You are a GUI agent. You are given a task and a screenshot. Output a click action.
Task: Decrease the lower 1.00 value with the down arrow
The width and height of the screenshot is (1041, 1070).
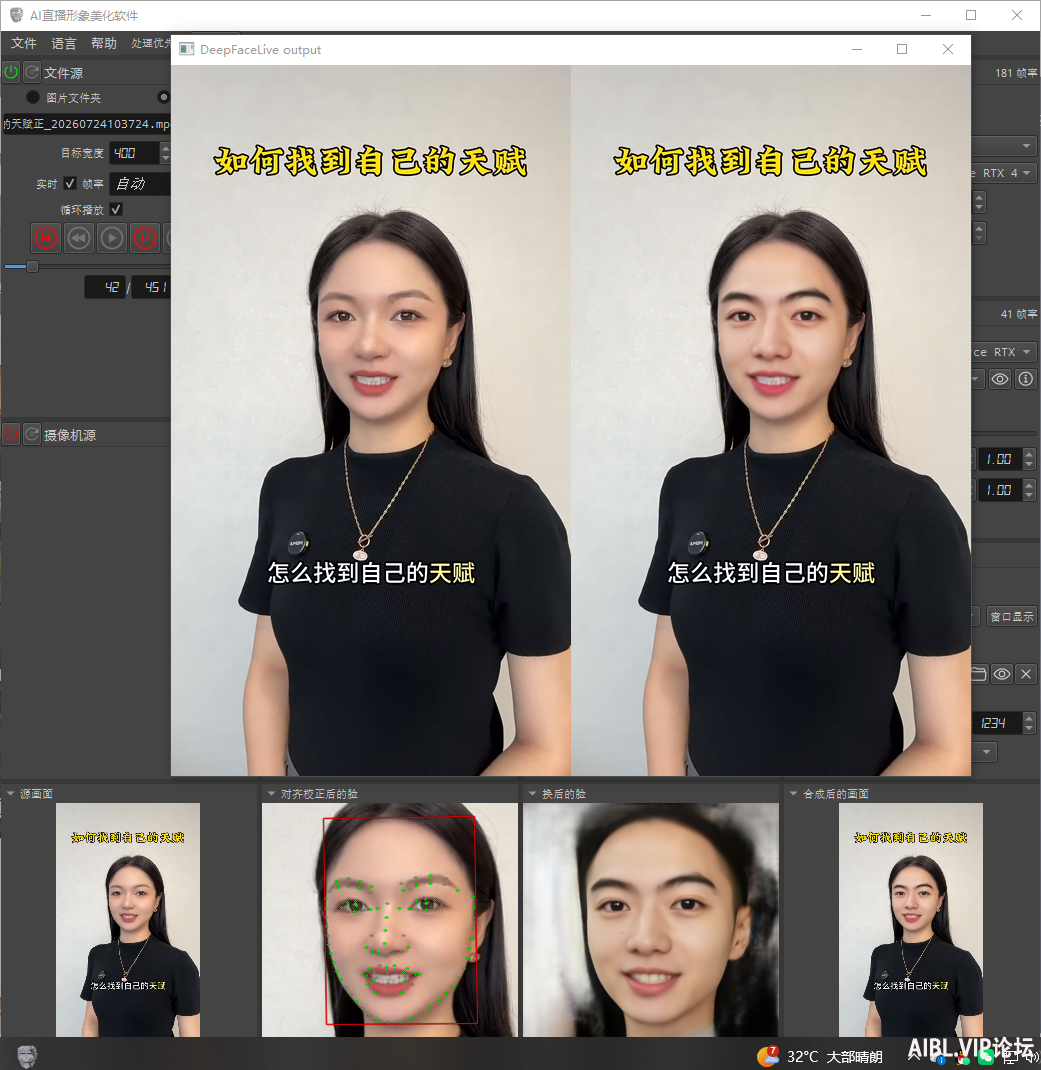(x=1029, y=495)
